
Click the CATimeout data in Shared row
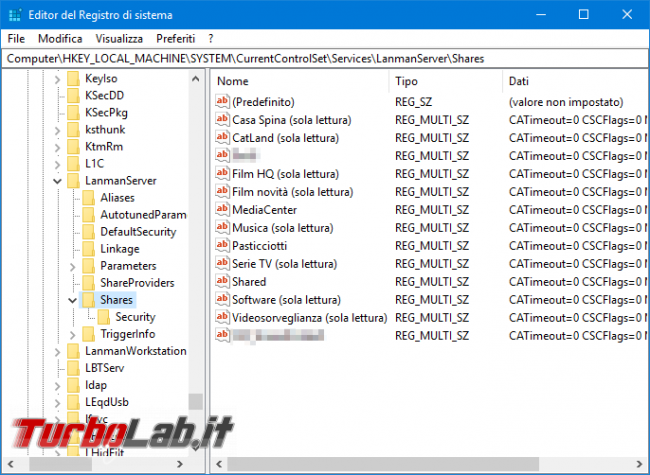tap(577, 282)
